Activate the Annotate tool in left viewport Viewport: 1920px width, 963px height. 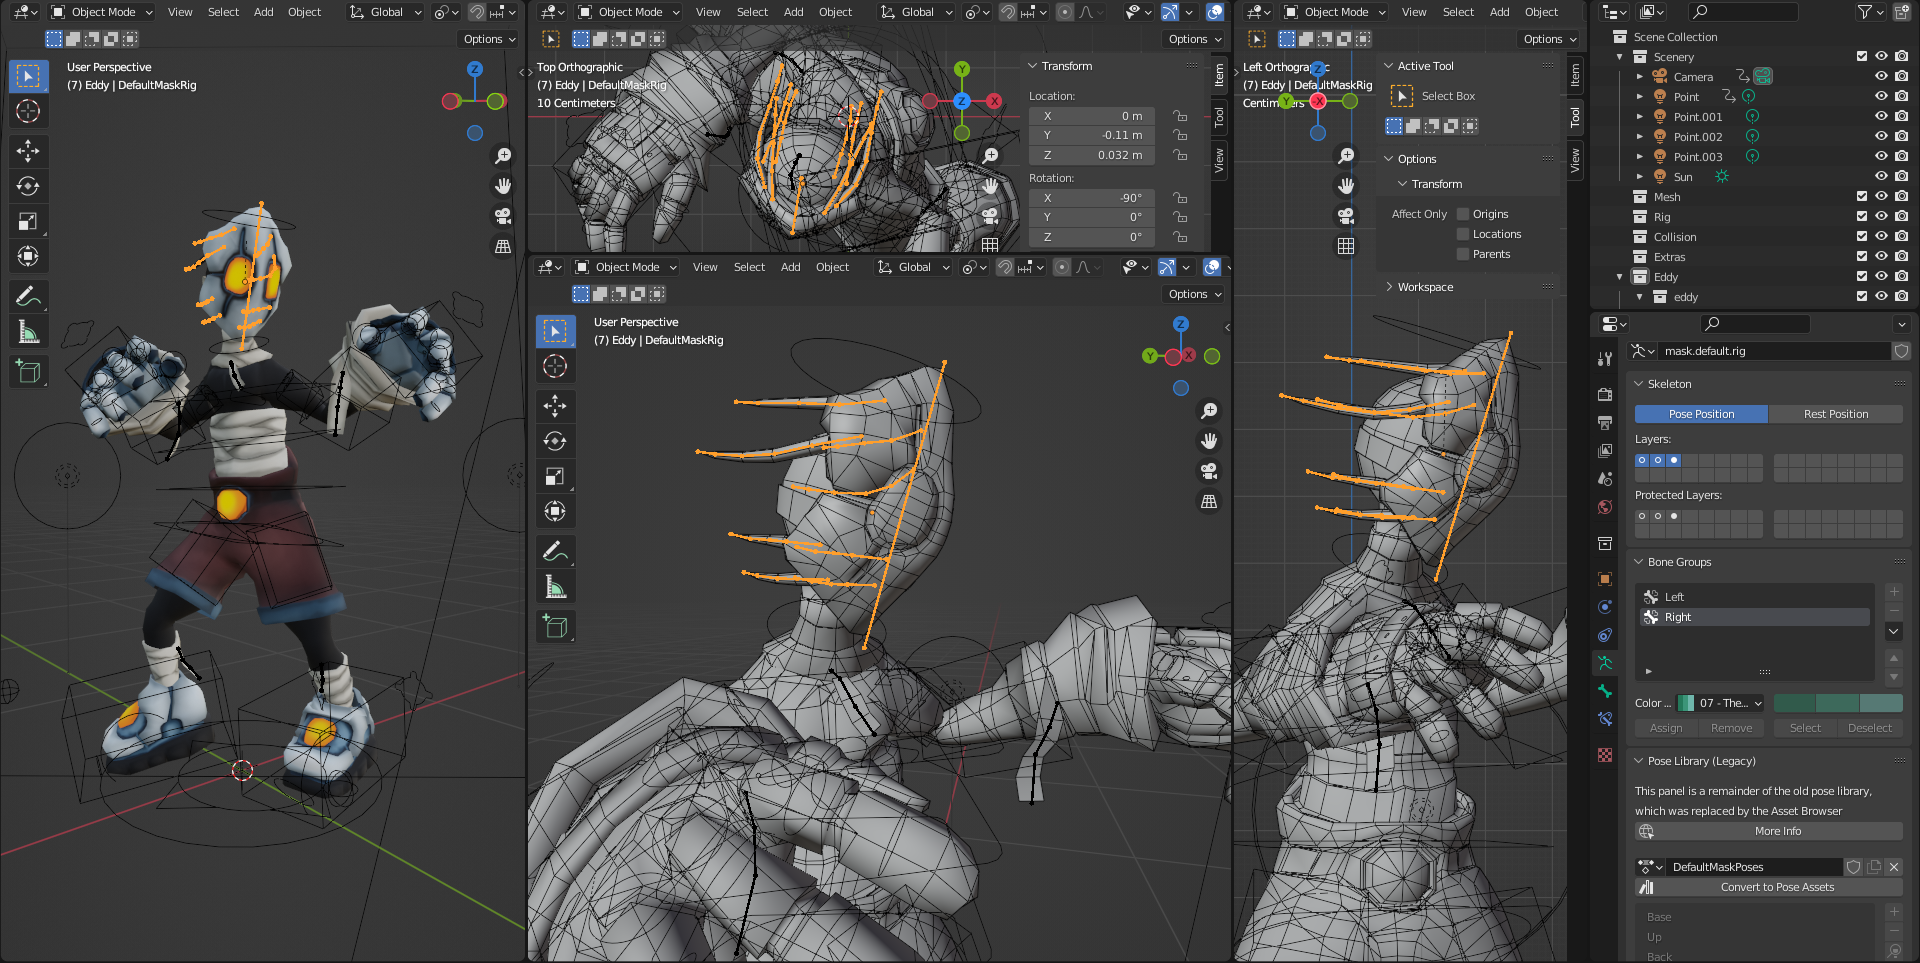[28, 296]
